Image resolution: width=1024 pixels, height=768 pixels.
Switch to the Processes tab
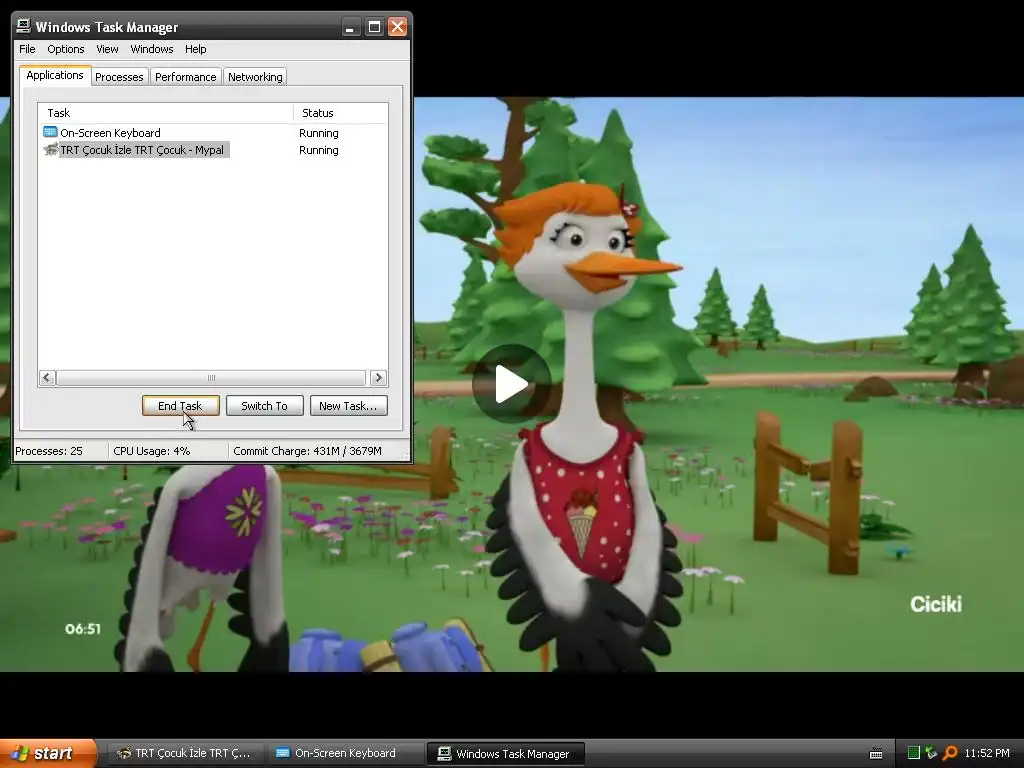[x=119, y=77]
